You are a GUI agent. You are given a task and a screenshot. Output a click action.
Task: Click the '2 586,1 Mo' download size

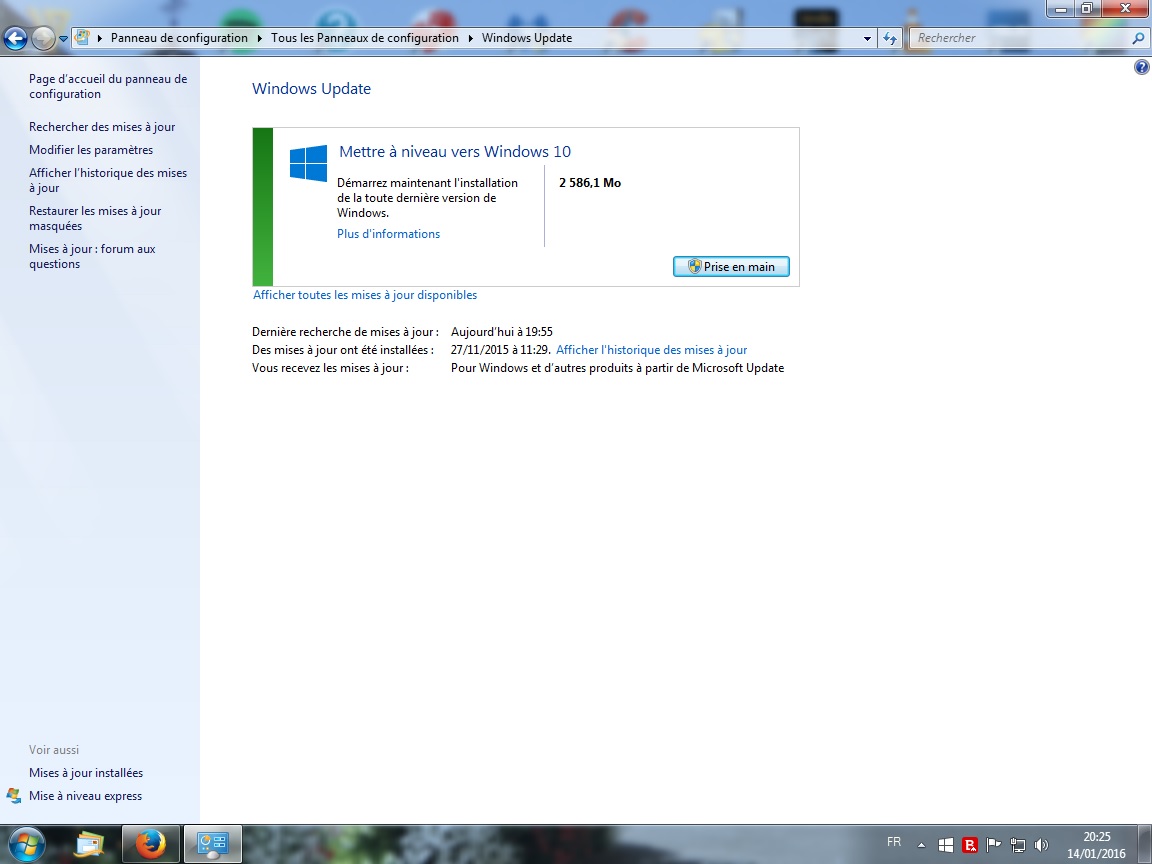590,183
